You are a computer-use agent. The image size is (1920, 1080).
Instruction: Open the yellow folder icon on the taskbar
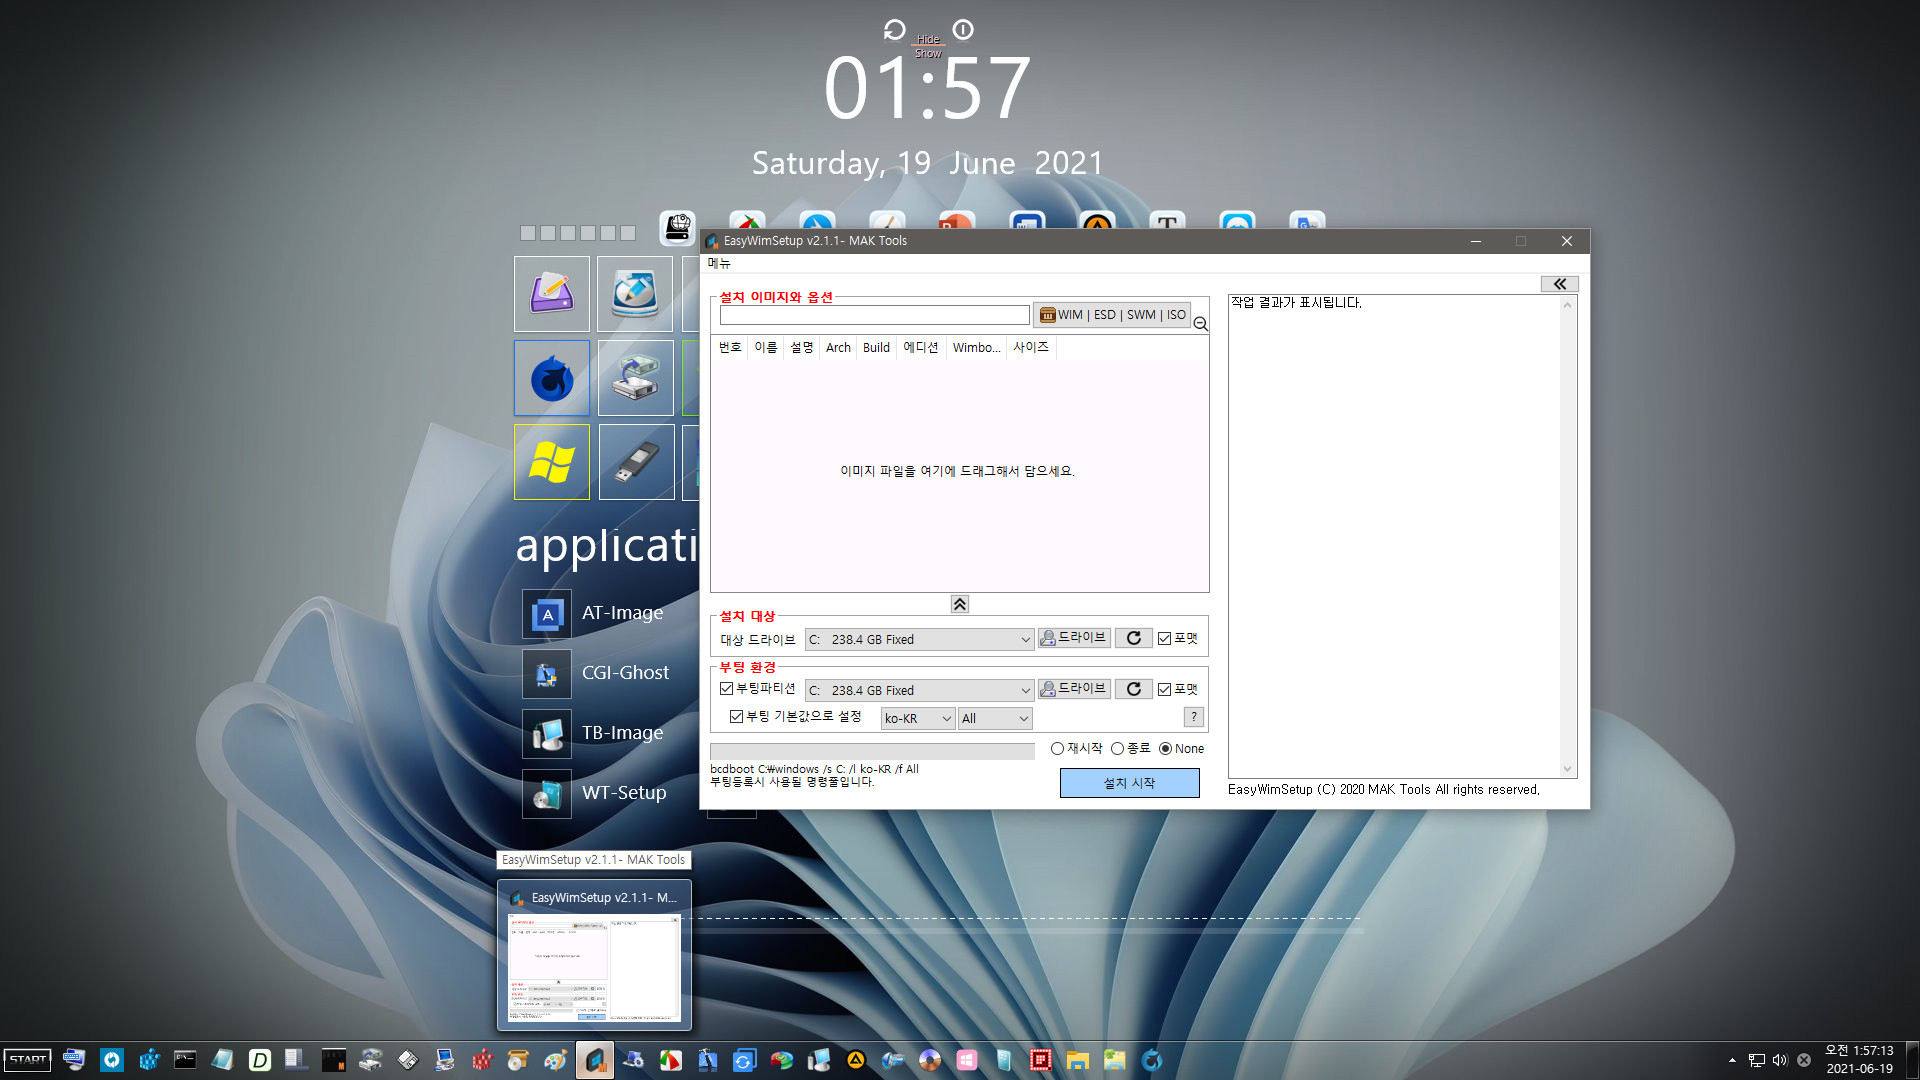point(1078,1060)
